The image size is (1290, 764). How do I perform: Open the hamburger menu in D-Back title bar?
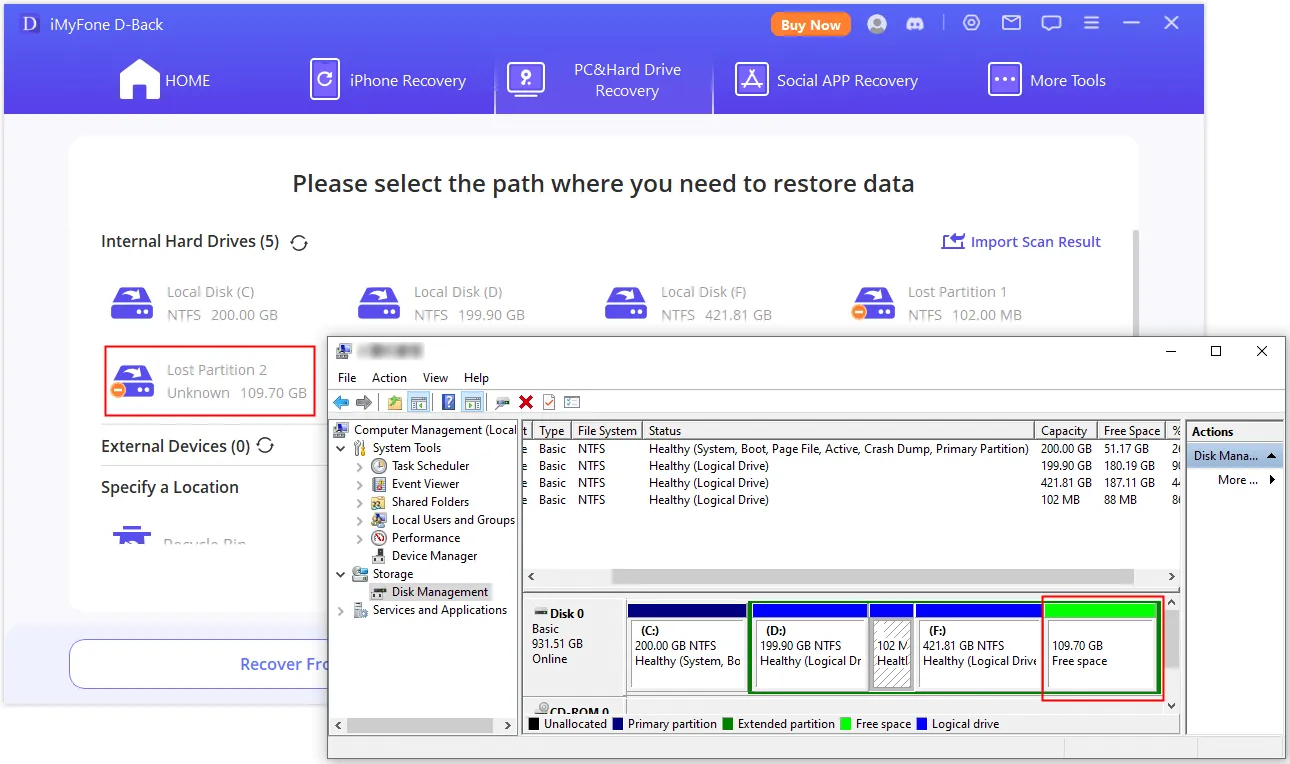(1091, 23)
